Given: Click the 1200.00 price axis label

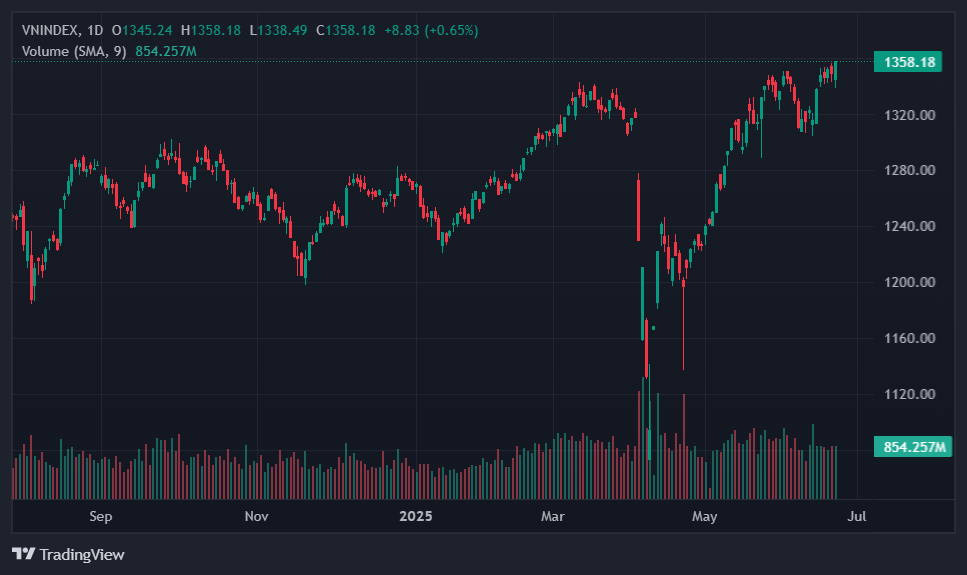Looking at the screenshot, I should tap(909, 282).
